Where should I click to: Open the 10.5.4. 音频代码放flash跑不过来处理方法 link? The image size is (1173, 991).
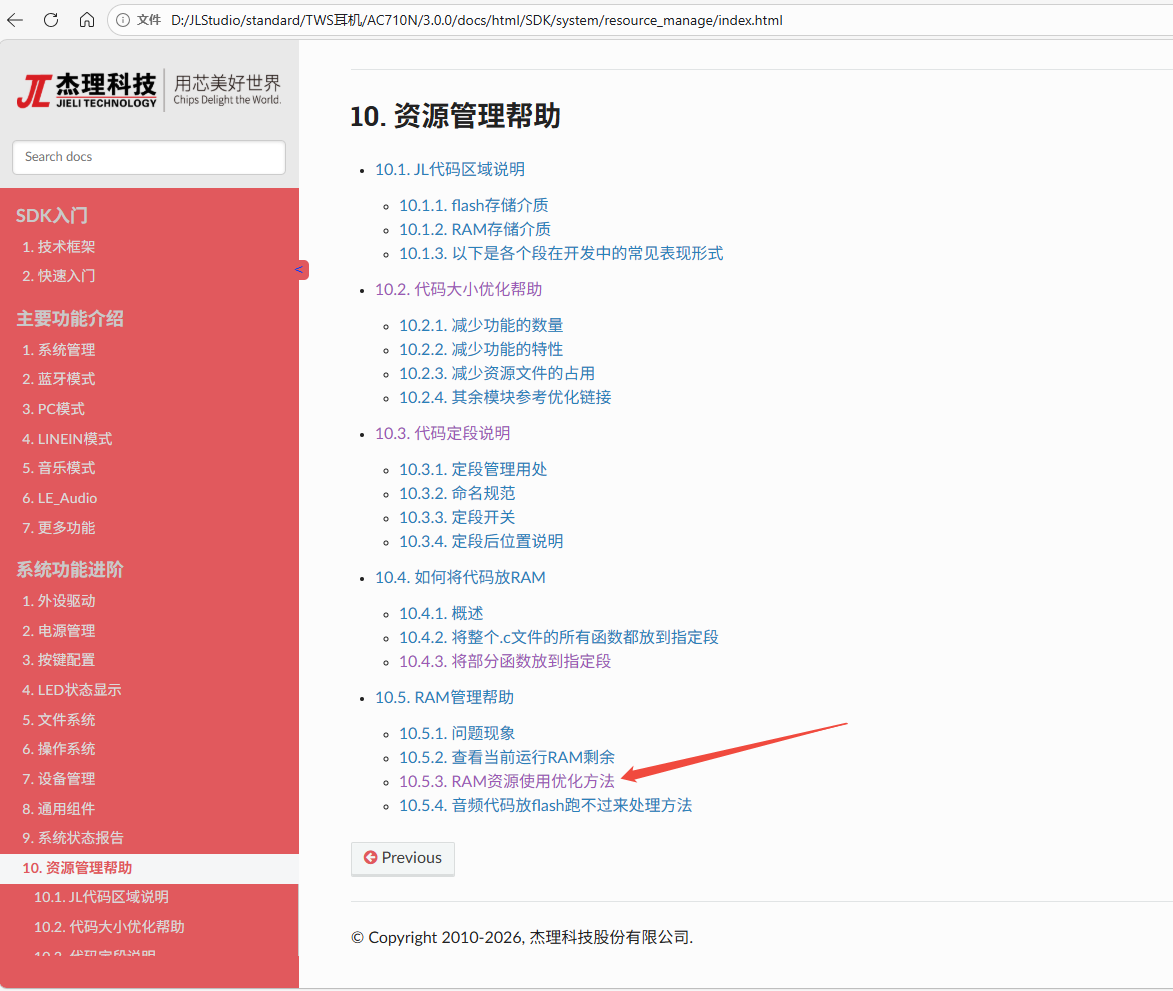click(545, 806)
